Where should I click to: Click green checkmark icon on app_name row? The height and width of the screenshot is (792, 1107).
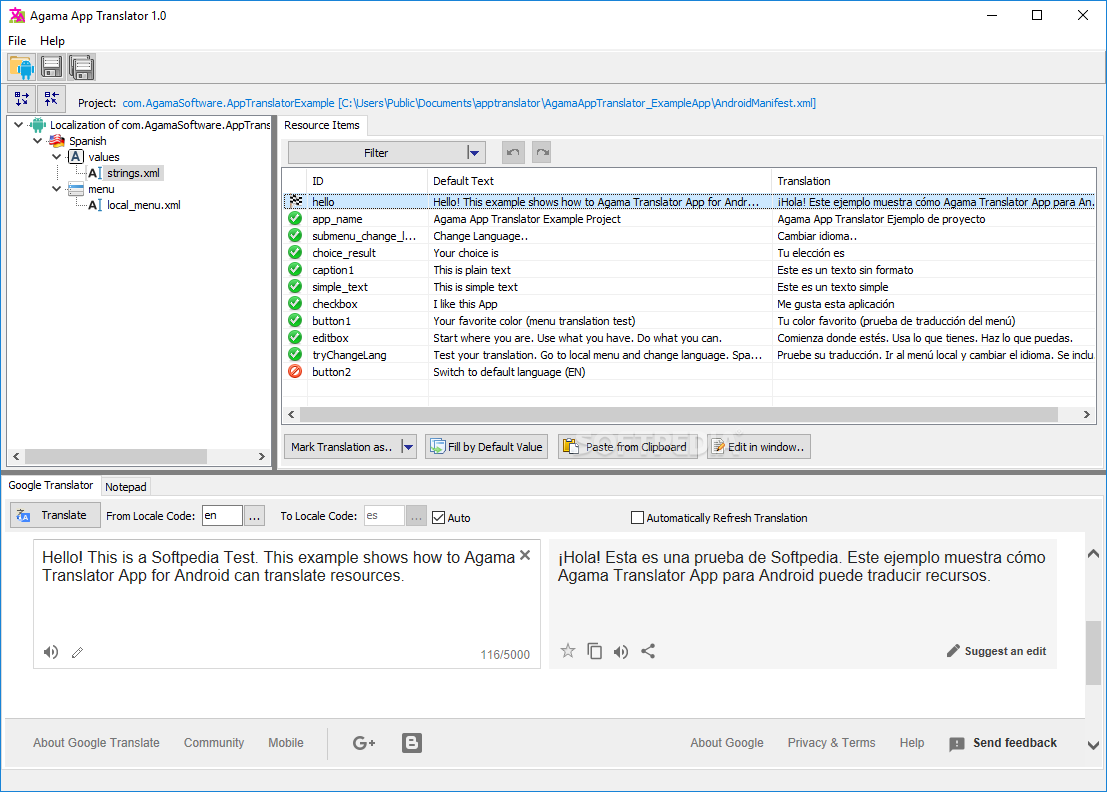pyautogui.click(x=295, y=219)
